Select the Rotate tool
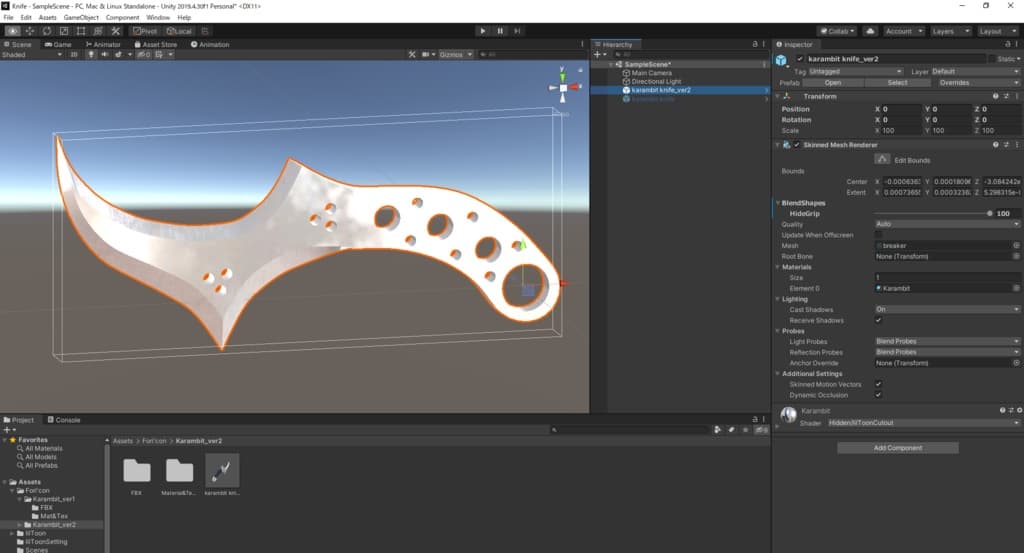Viewport: 1024px width, 553px height. [x=46, y=31]
